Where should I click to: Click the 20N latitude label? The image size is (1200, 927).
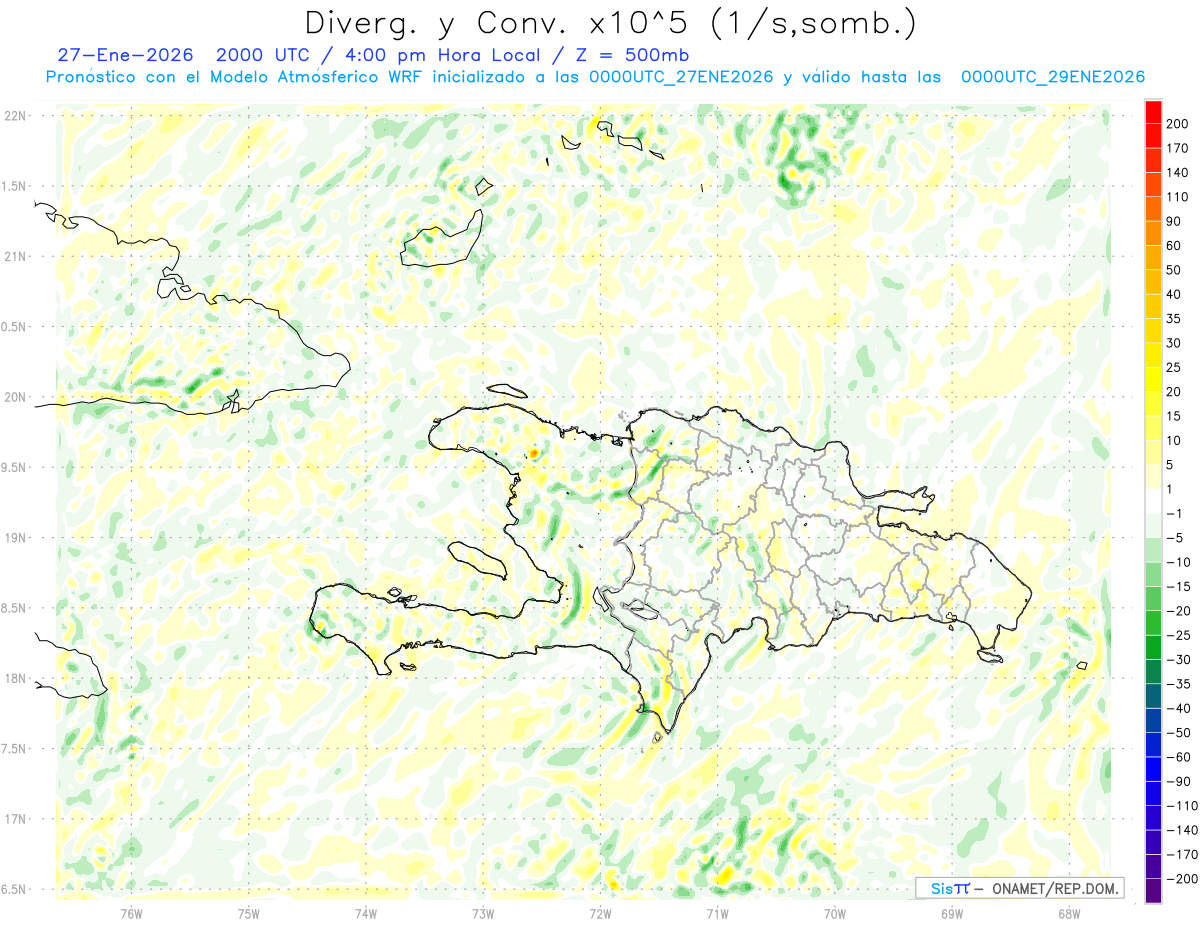[x=15, y=397]
